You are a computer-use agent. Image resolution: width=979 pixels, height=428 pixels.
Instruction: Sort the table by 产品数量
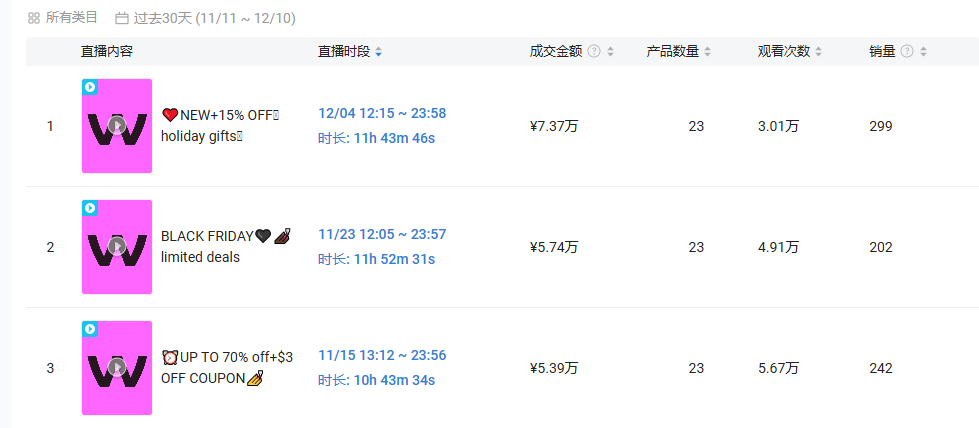pyautogui.click(x=708, y=52)
